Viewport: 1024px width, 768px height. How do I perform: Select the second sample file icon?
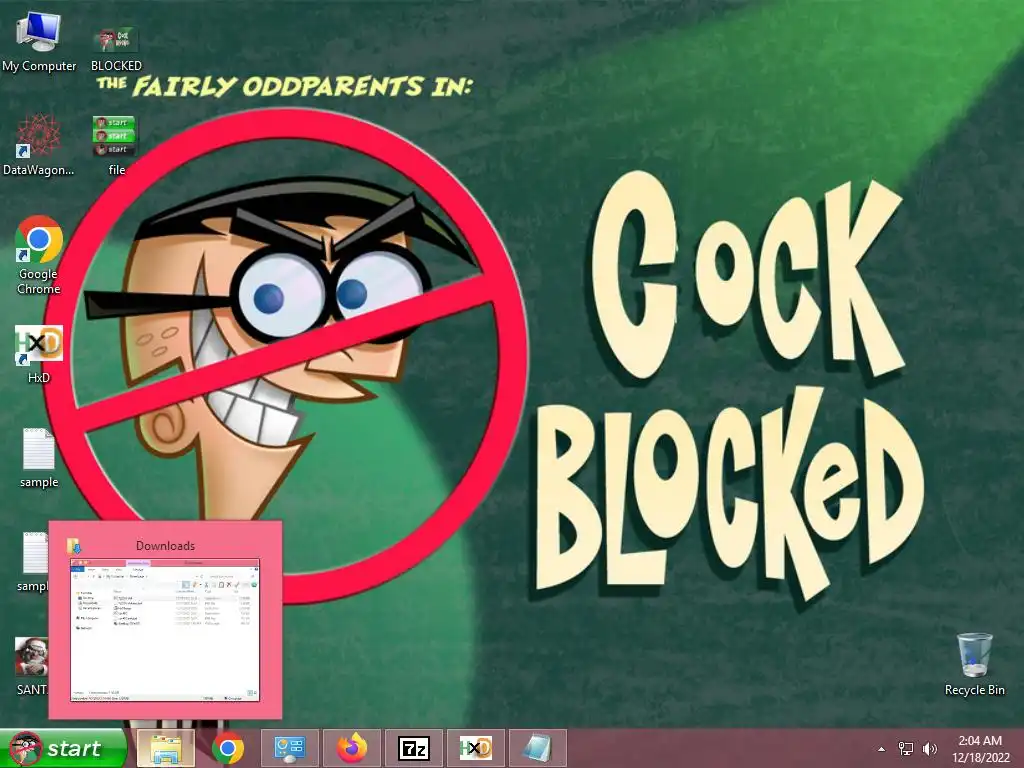click(x=34, y=560)
